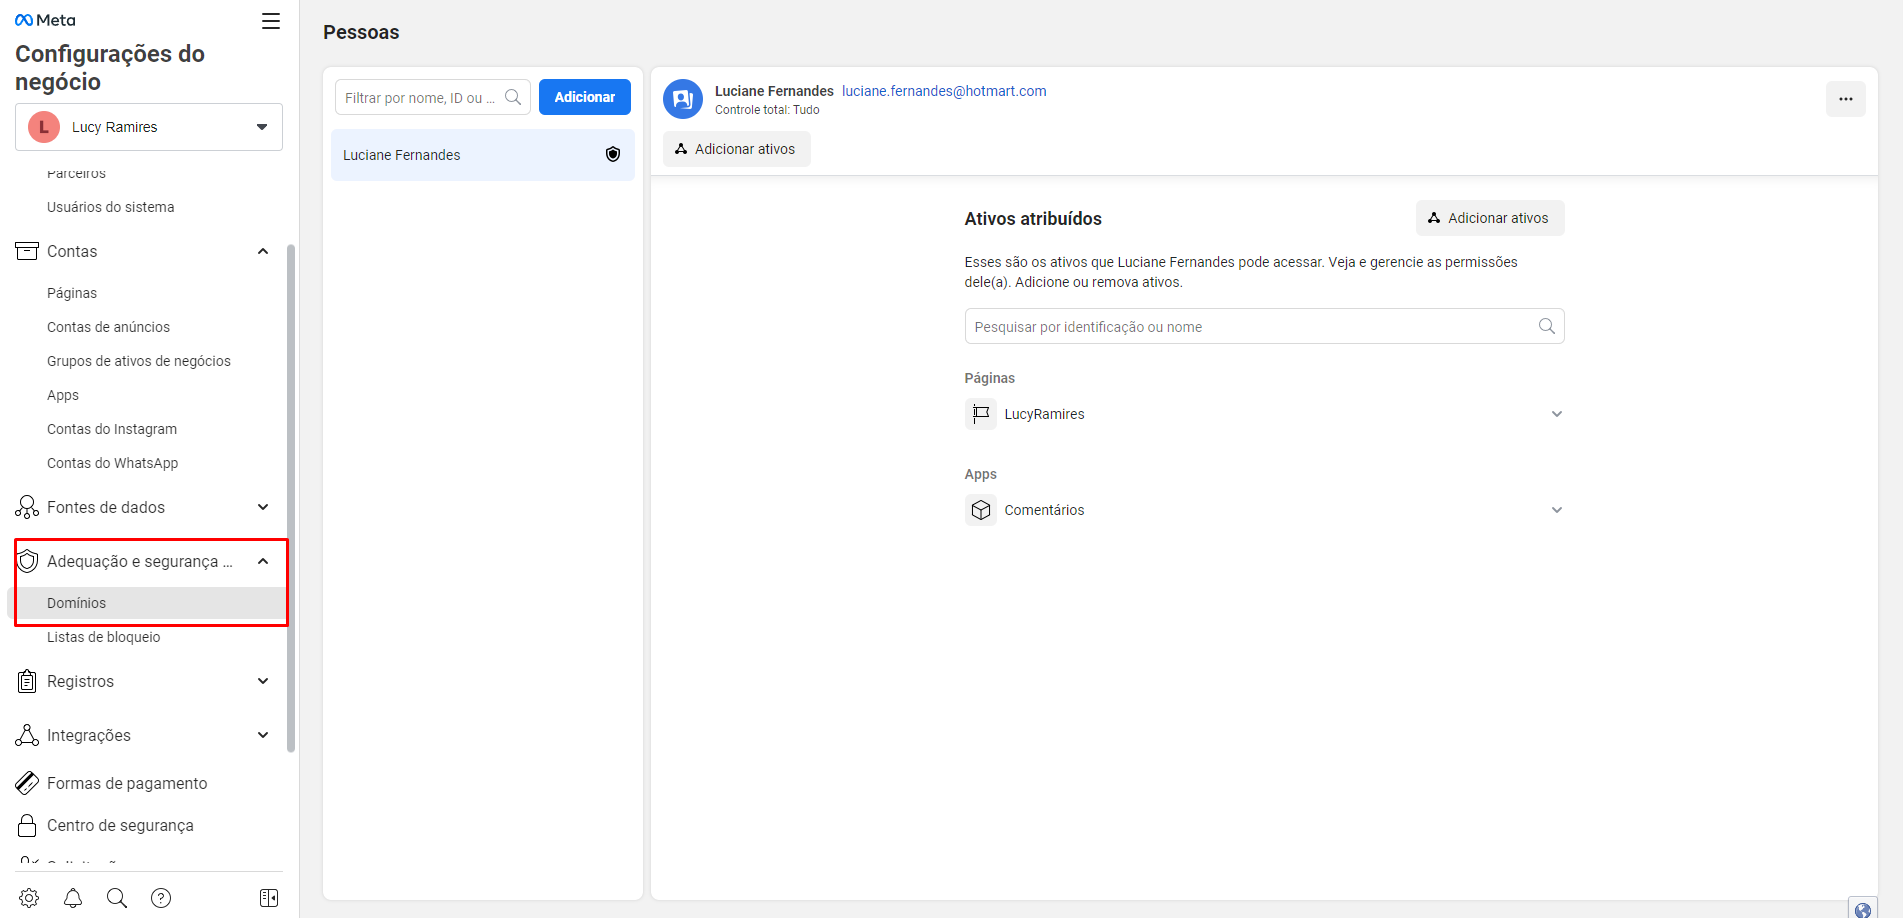This screenshot has height=918, width=1903.
Task: Expand the Comentários app chevron
Action: [1557, 510]
